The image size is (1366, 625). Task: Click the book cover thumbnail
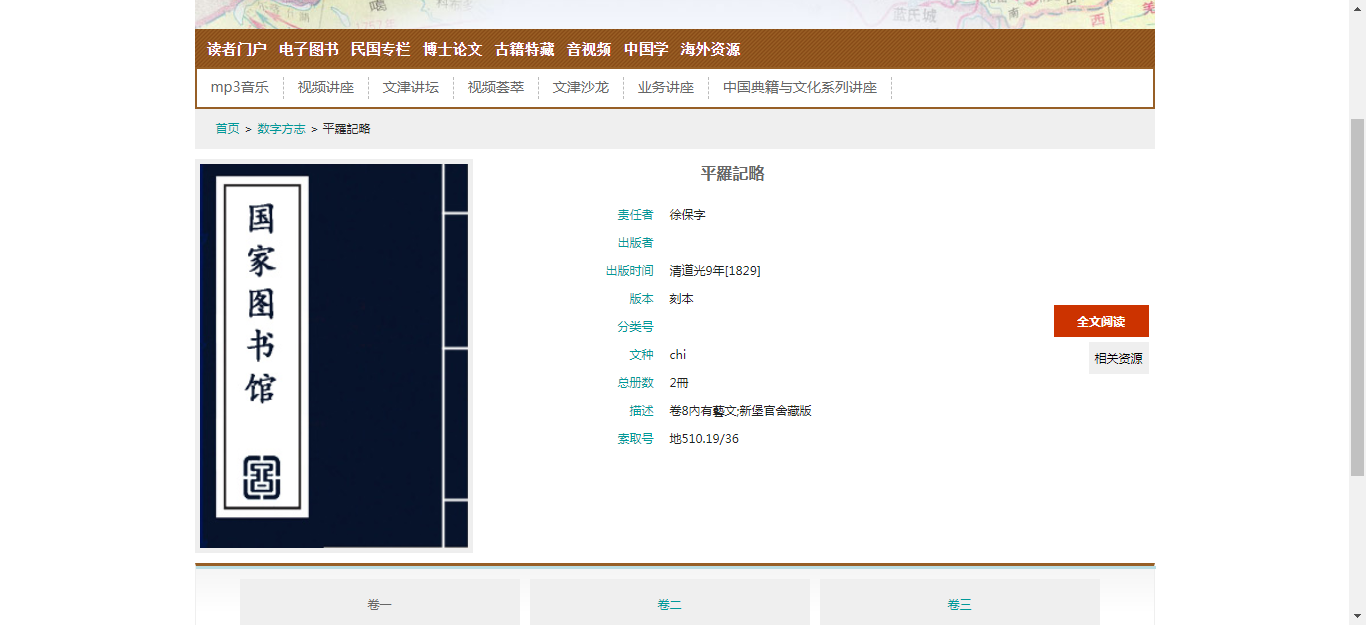coord(334,356)
